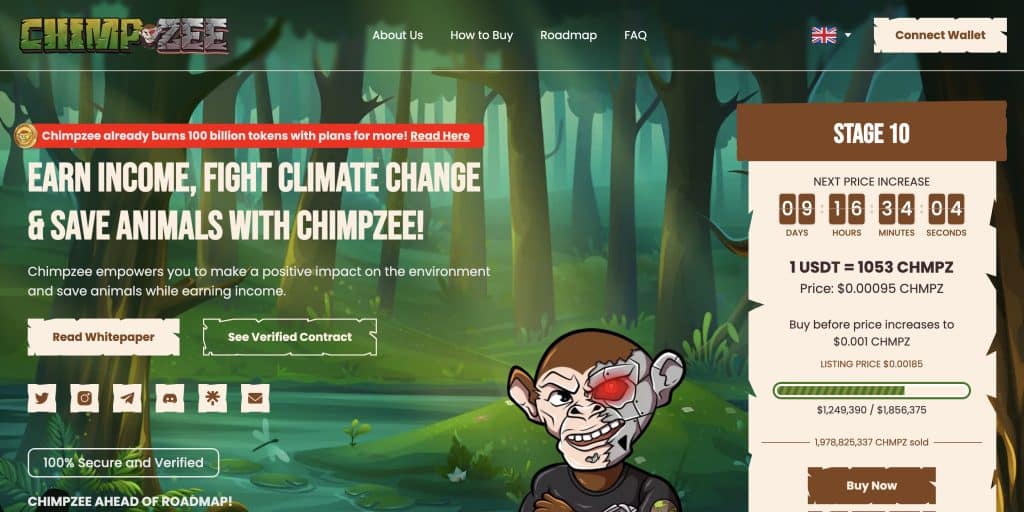This screenshot has width=1024, height=512.
Task: Open the How to Buy menu item
Action: pyautogui.click(x=481, y=35)
